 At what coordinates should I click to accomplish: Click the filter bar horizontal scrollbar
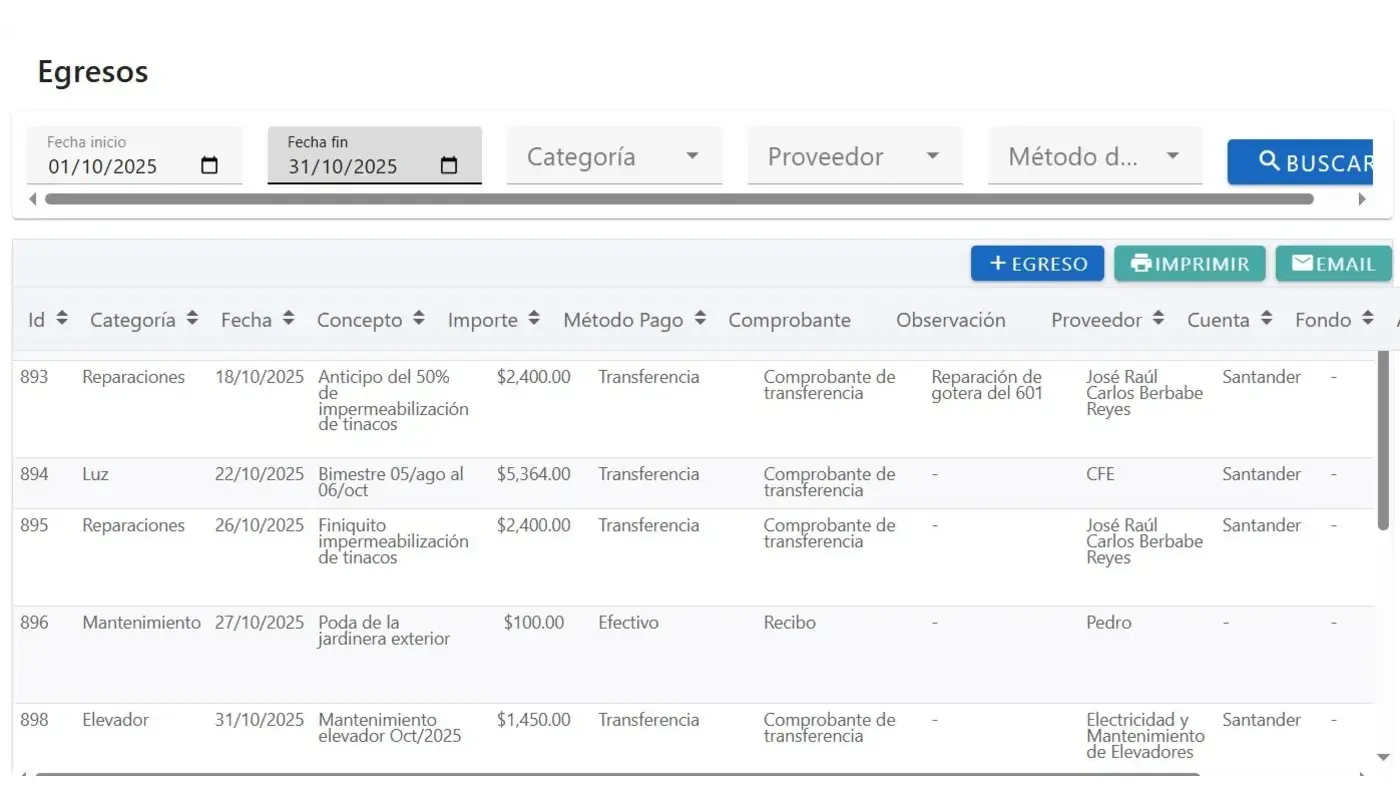[678, 199]
